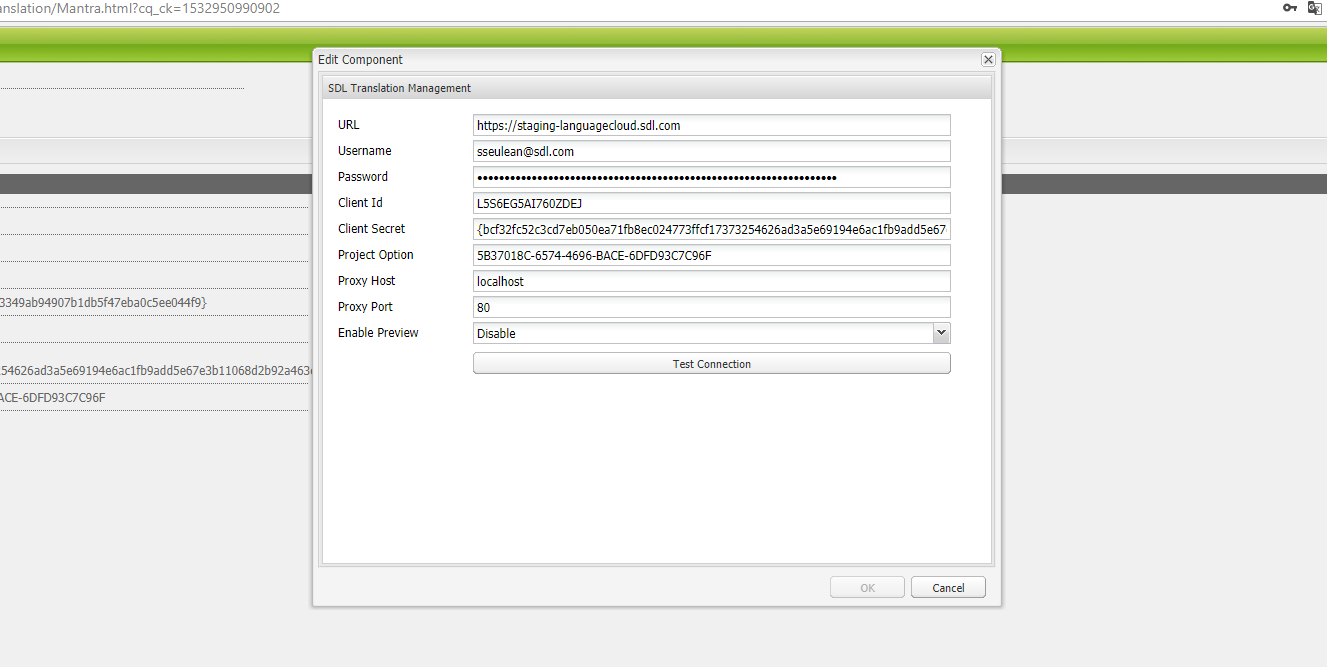Click the Client Secret text field
This screenshot has height=667, width=1327.
711,230
